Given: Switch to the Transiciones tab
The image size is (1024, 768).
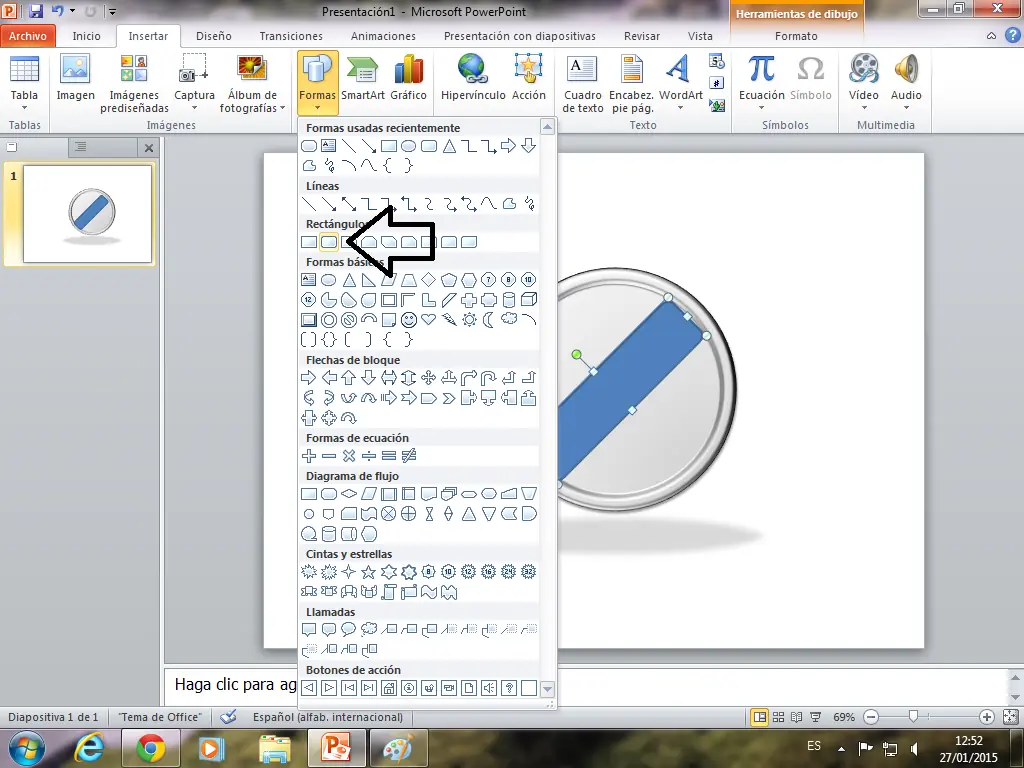Looking at the screenshot, I should [291, 36].
